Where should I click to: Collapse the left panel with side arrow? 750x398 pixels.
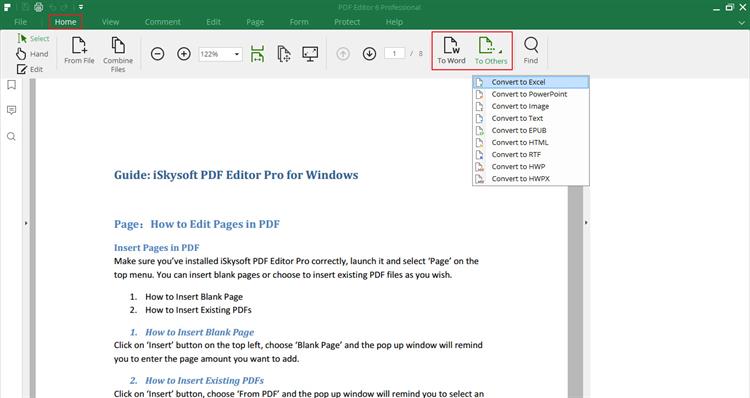[x=26, y=223]
